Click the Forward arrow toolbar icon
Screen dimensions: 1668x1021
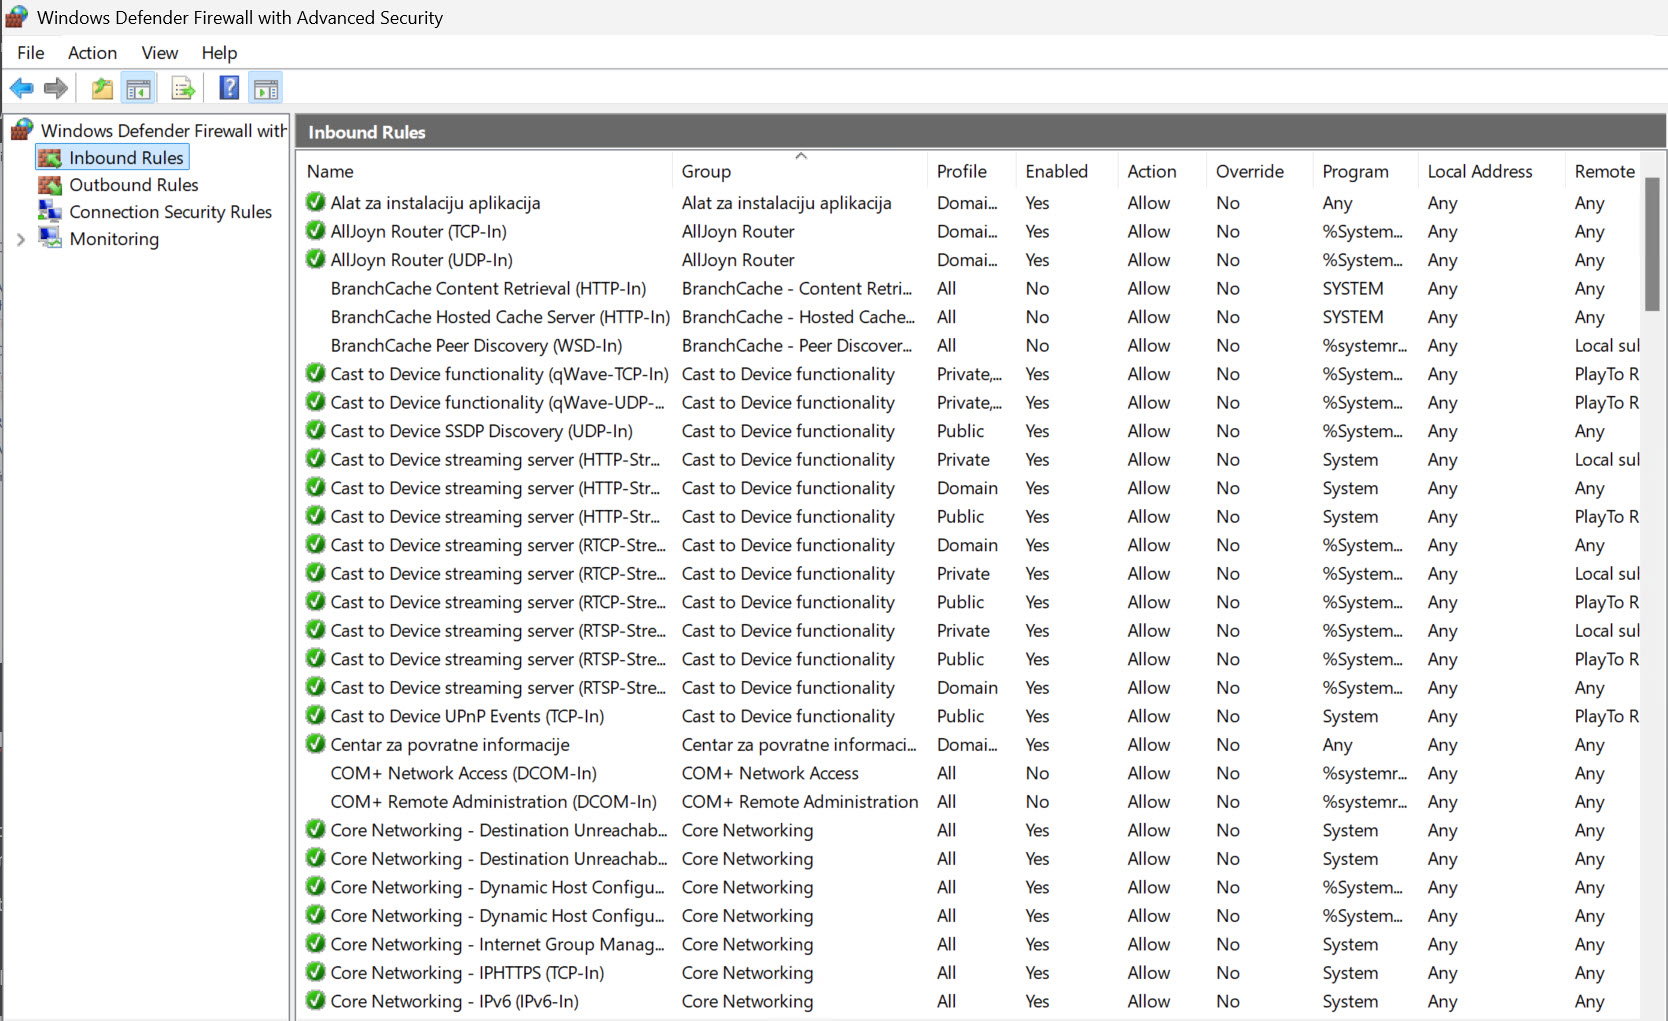pos(56,88)
